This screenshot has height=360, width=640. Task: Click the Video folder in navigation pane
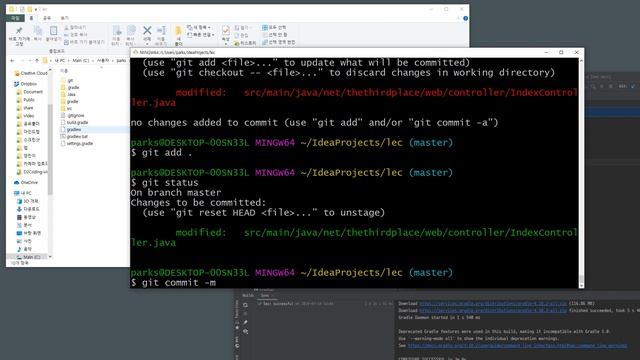click(x=29, y=116)
